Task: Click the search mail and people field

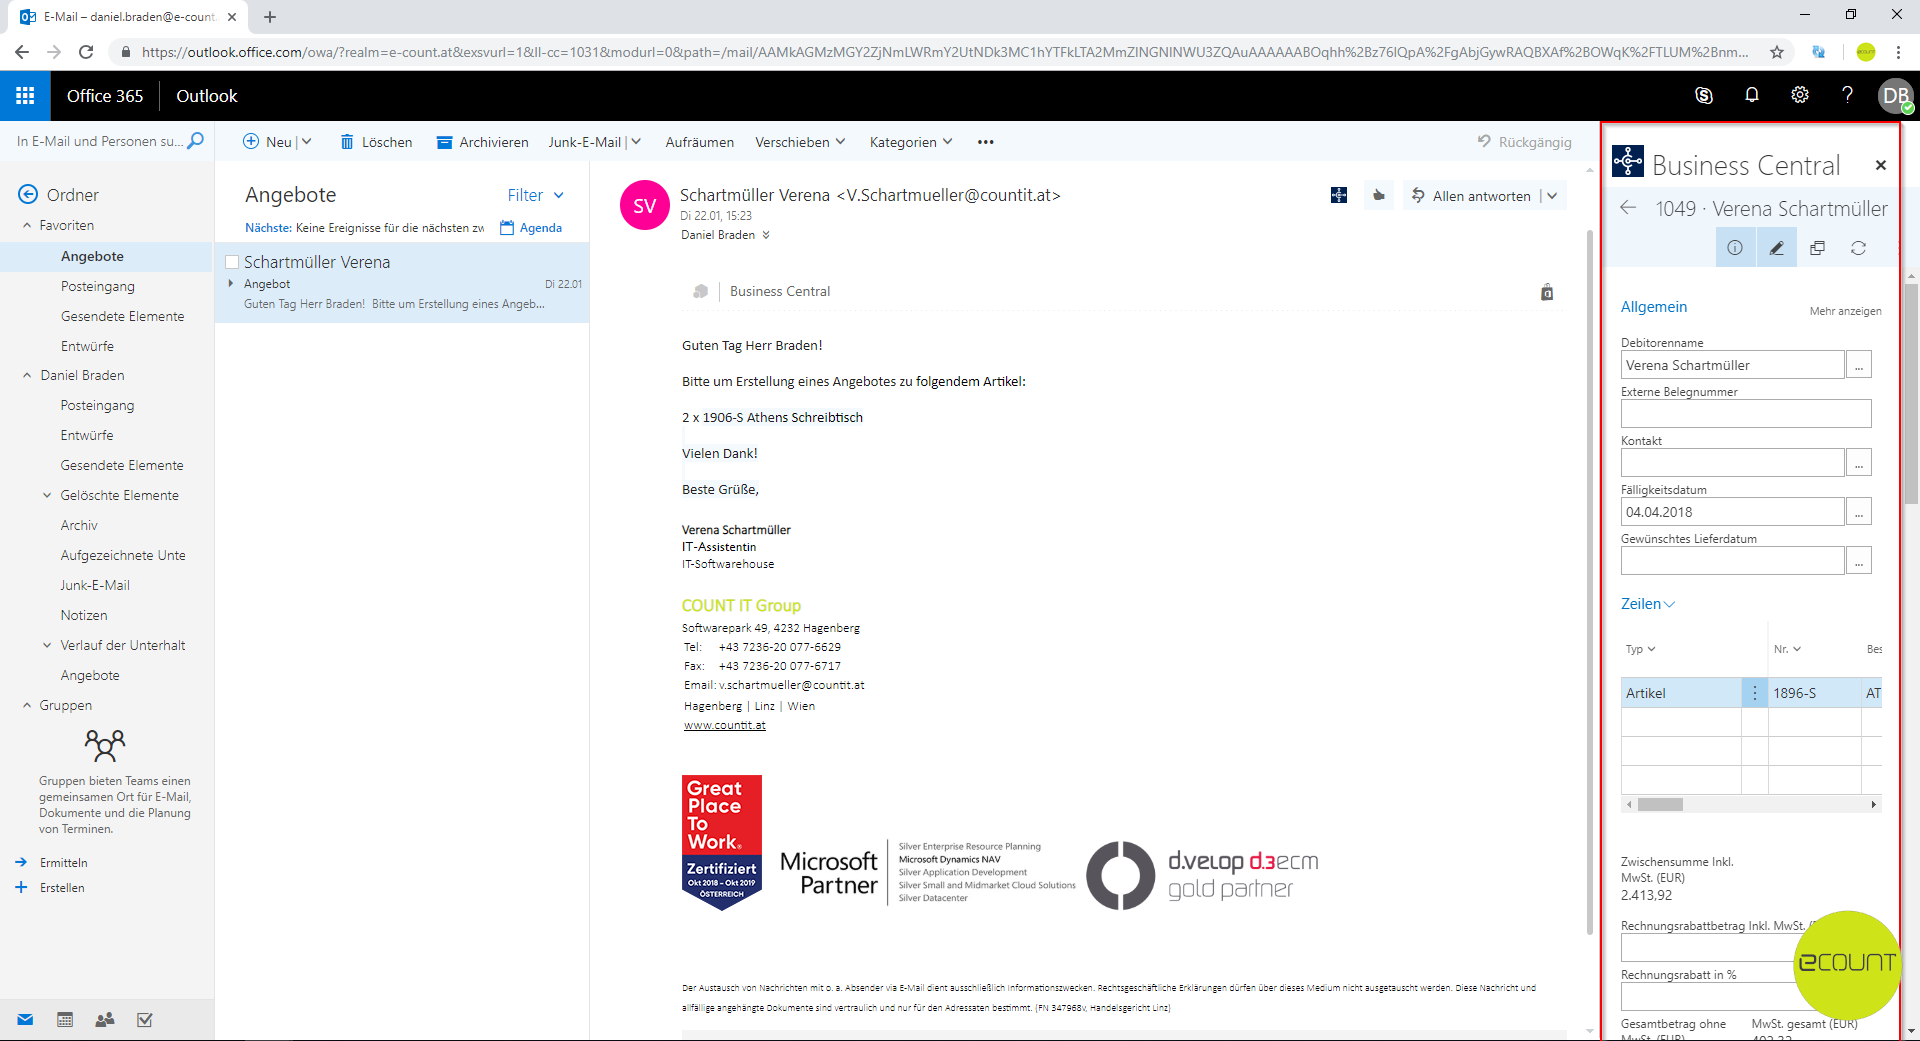Action: 100,141
